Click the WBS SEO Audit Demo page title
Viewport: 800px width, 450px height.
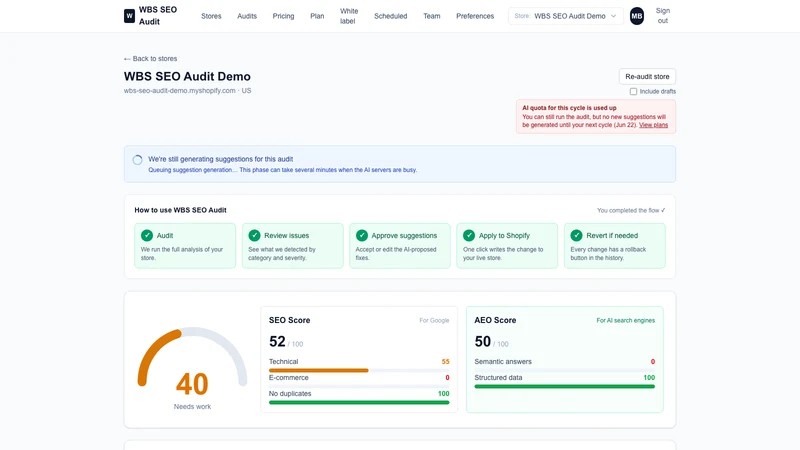pos(187,77)
